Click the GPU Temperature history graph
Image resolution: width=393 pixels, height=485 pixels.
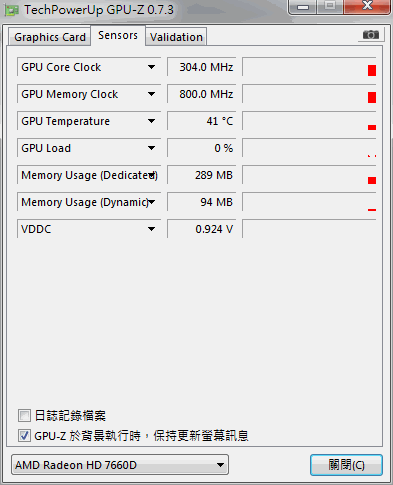coord(309,121)
